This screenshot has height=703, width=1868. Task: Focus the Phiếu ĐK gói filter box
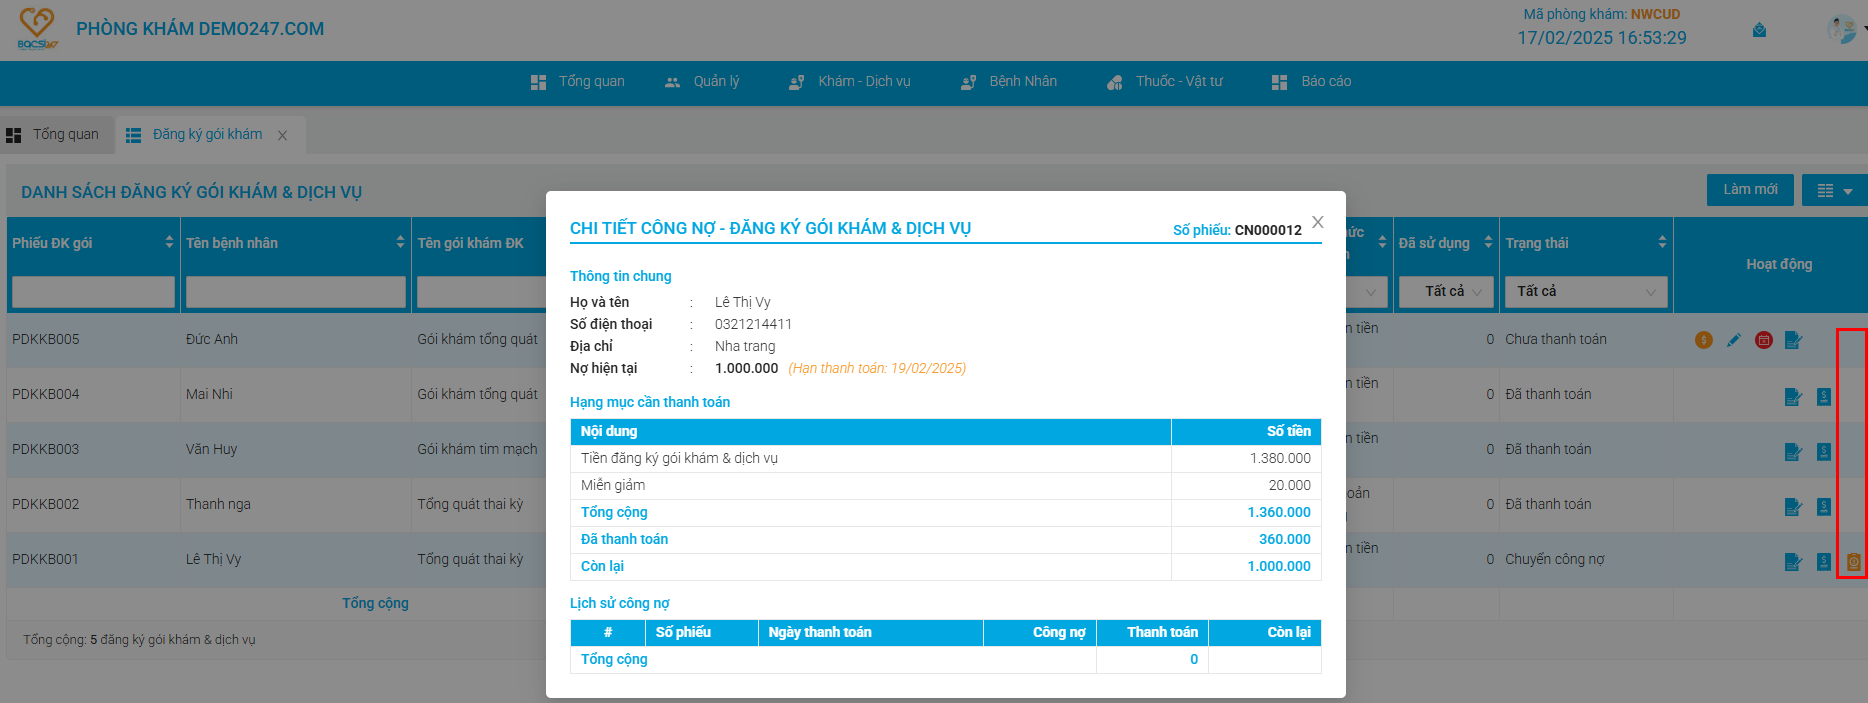93,292
